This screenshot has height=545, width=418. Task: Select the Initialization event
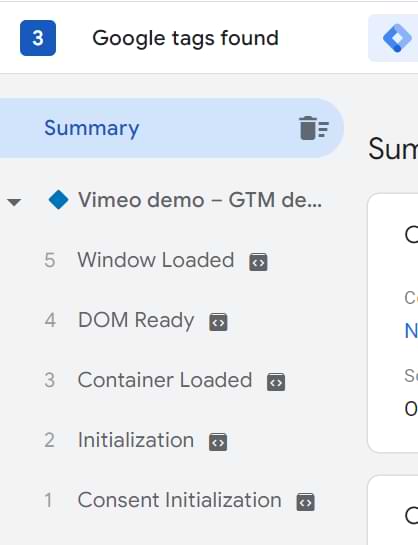pos(136,440)
